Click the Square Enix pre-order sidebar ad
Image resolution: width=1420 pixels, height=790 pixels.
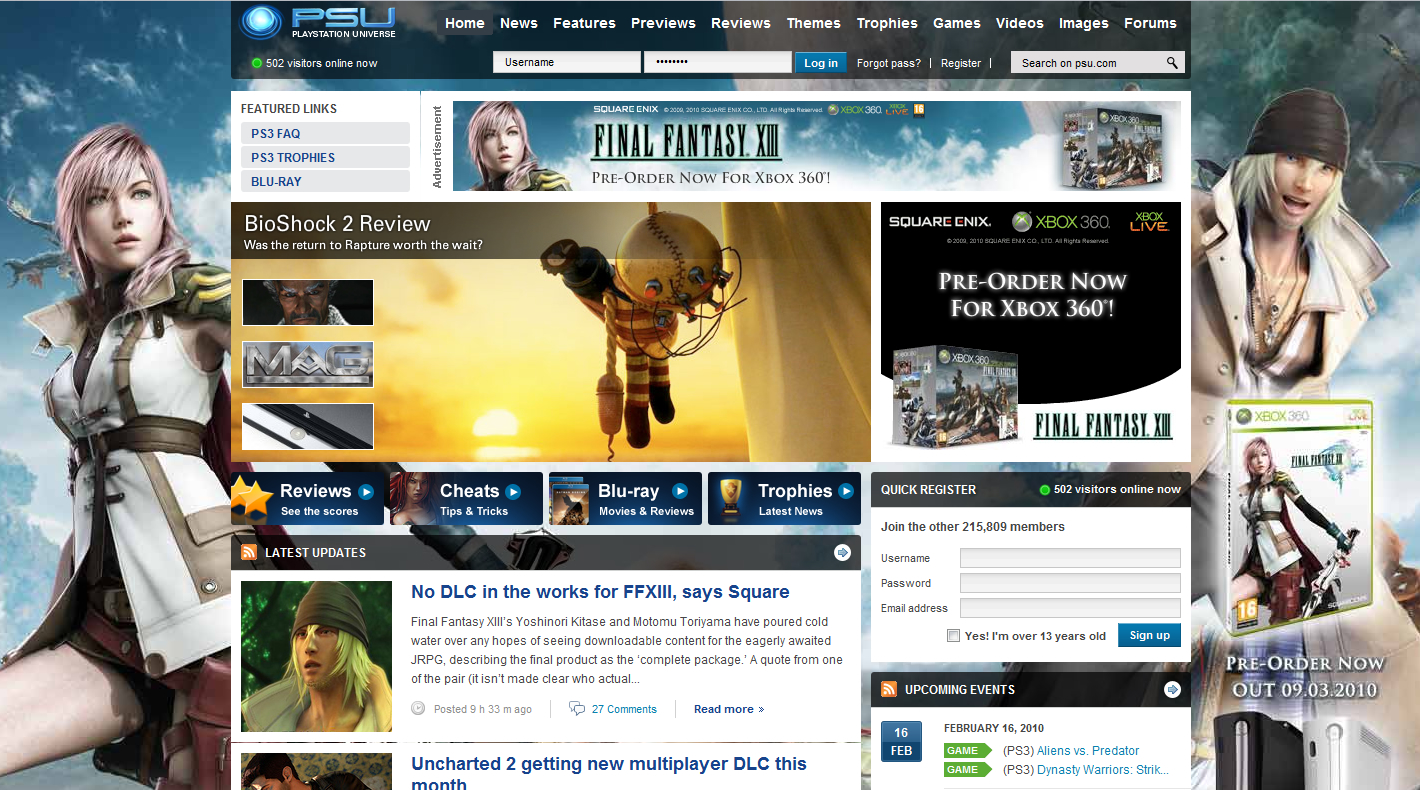pyautogui.click(x=1031, y=327)
